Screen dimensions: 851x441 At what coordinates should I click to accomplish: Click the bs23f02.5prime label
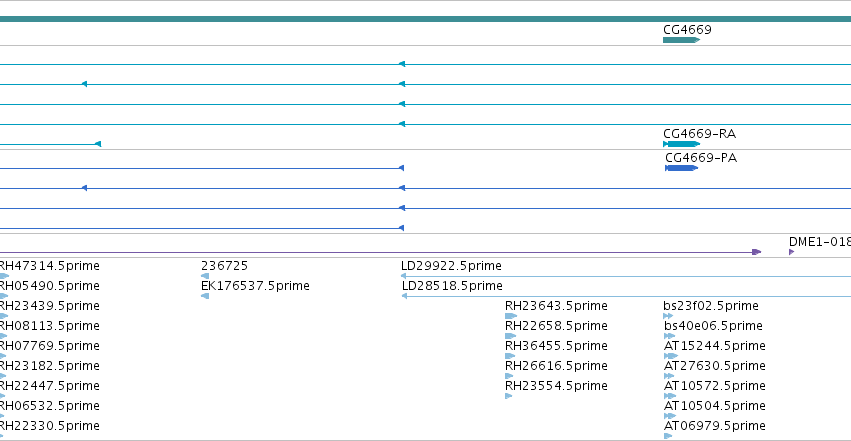coord(711,306)
